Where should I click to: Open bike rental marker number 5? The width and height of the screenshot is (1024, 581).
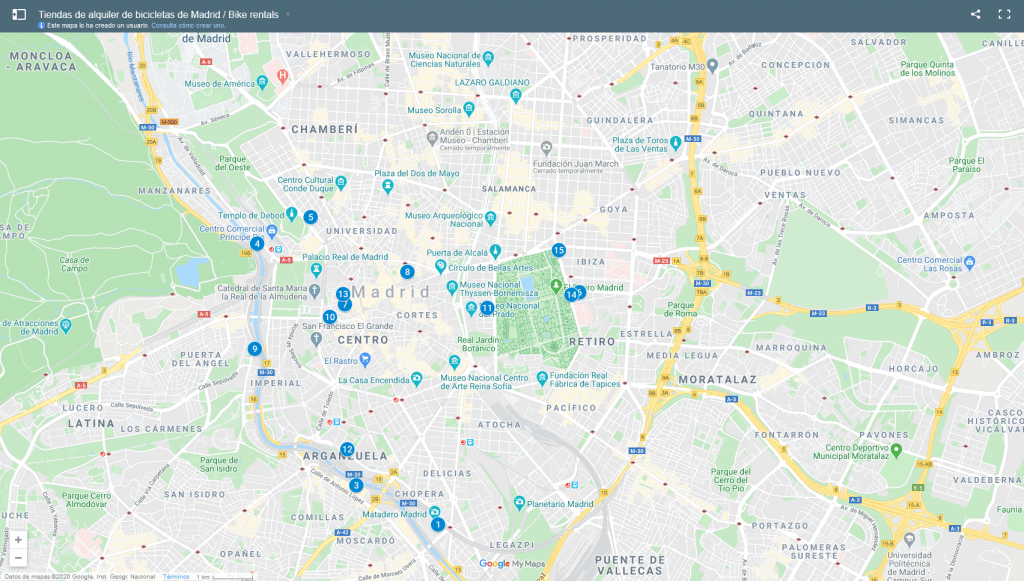(x=310, y=217)
